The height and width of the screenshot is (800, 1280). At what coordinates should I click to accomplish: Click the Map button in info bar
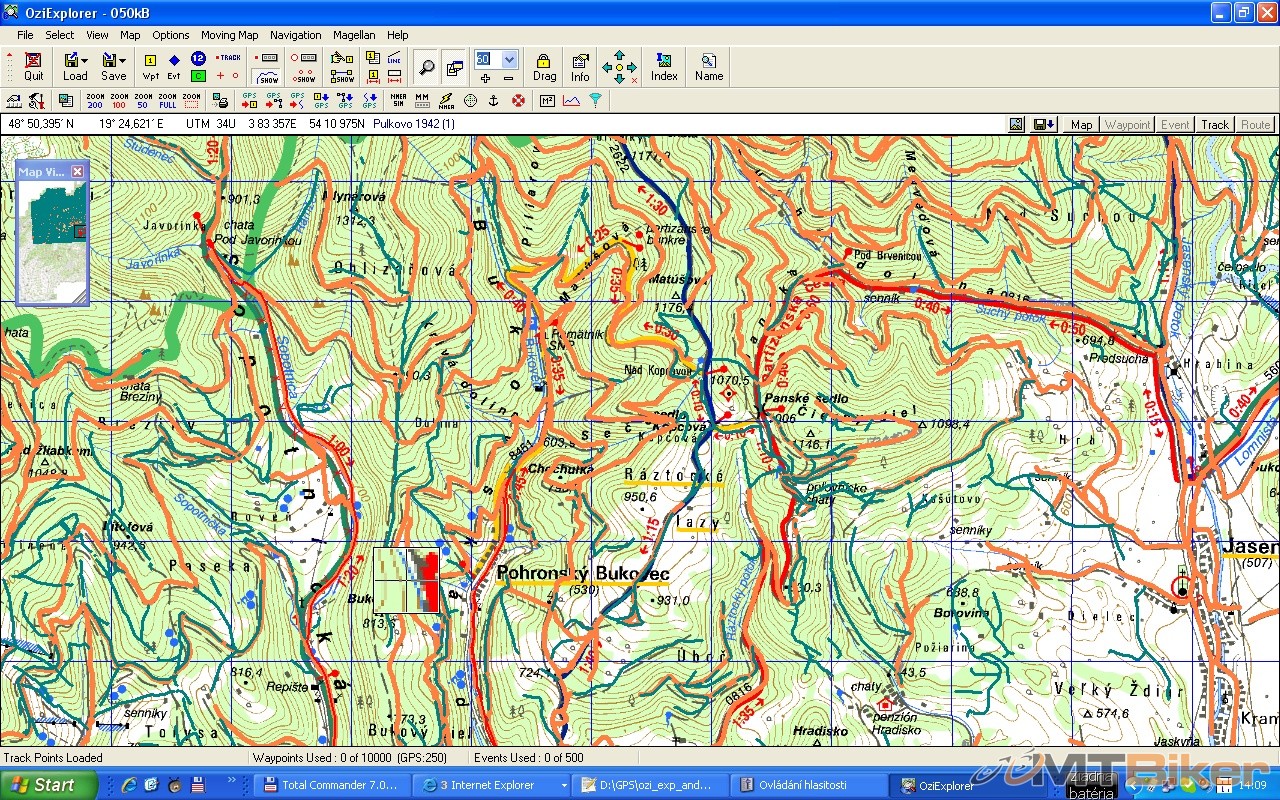click(x=1081, y=125)
